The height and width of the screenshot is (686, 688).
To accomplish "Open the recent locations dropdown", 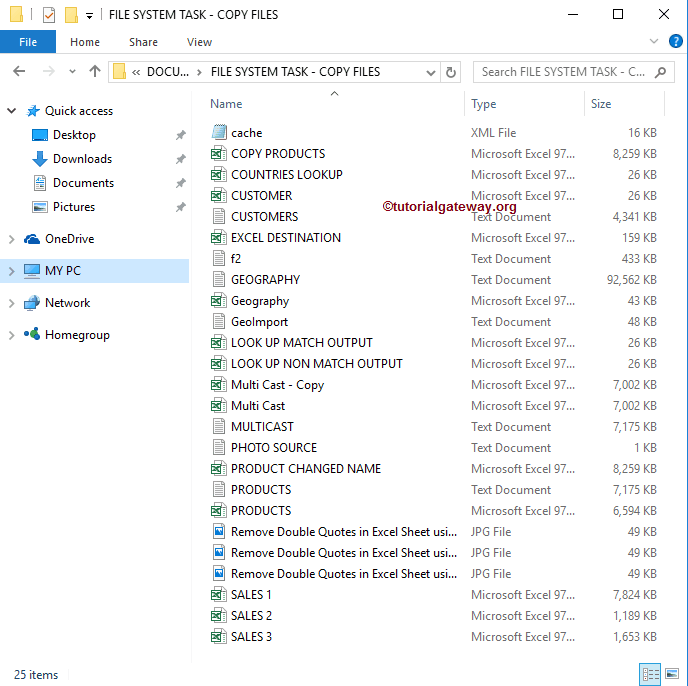I will point(72,72).
